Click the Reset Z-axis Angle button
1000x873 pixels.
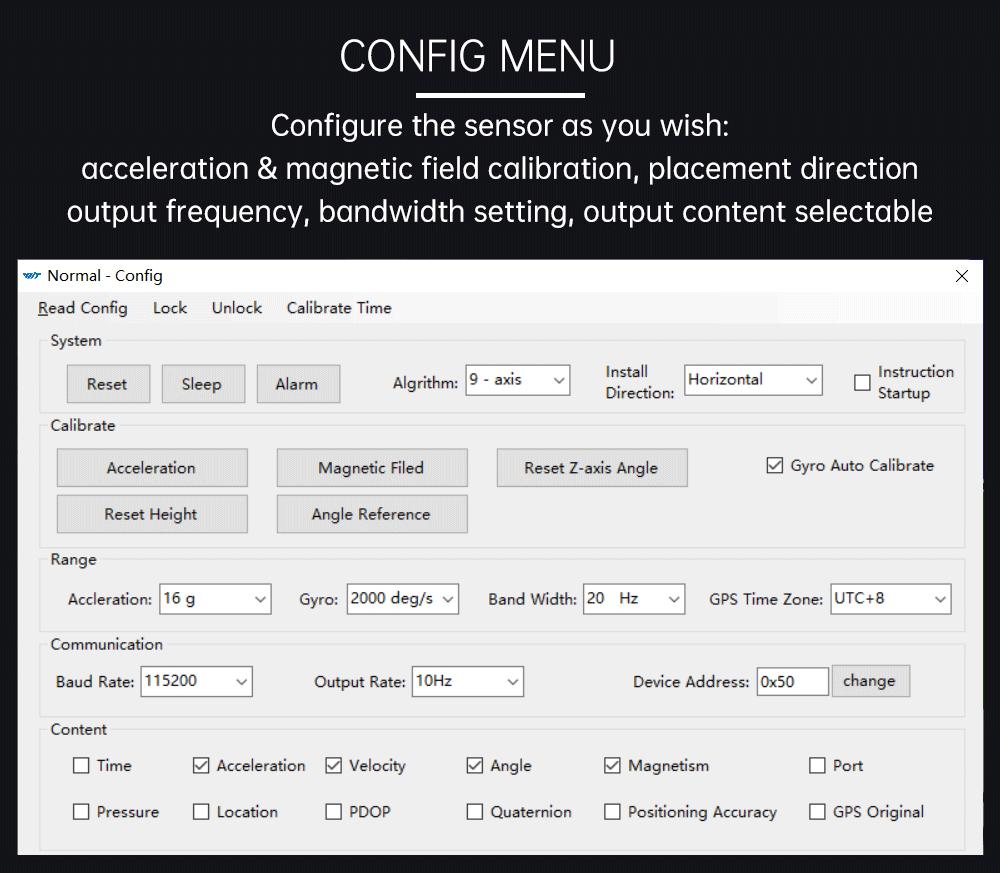[x=591, y=468]
